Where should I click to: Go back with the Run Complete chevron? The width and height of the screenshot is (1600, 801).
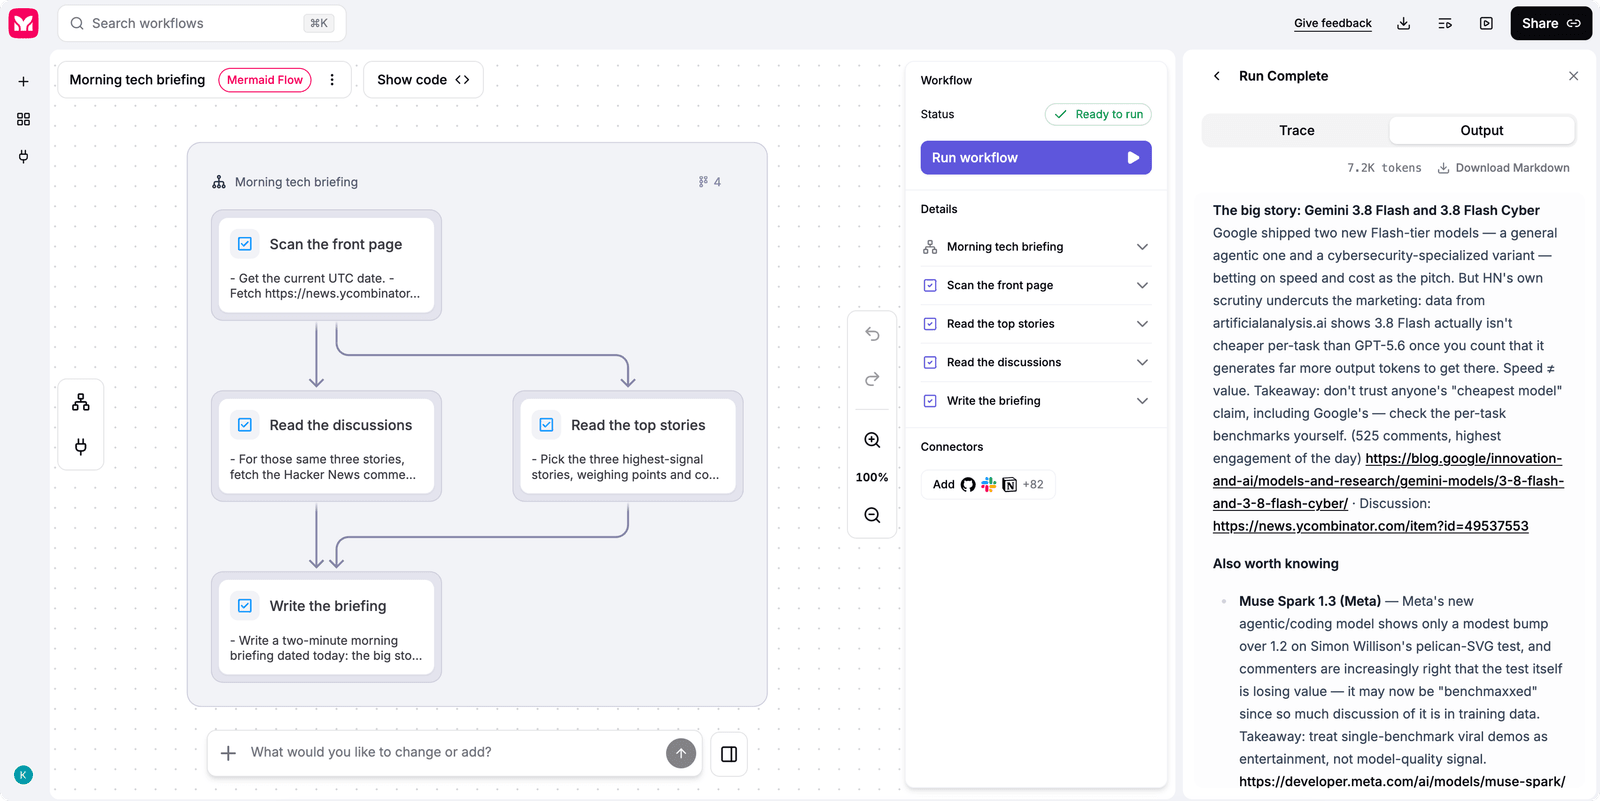point(1217,76)
